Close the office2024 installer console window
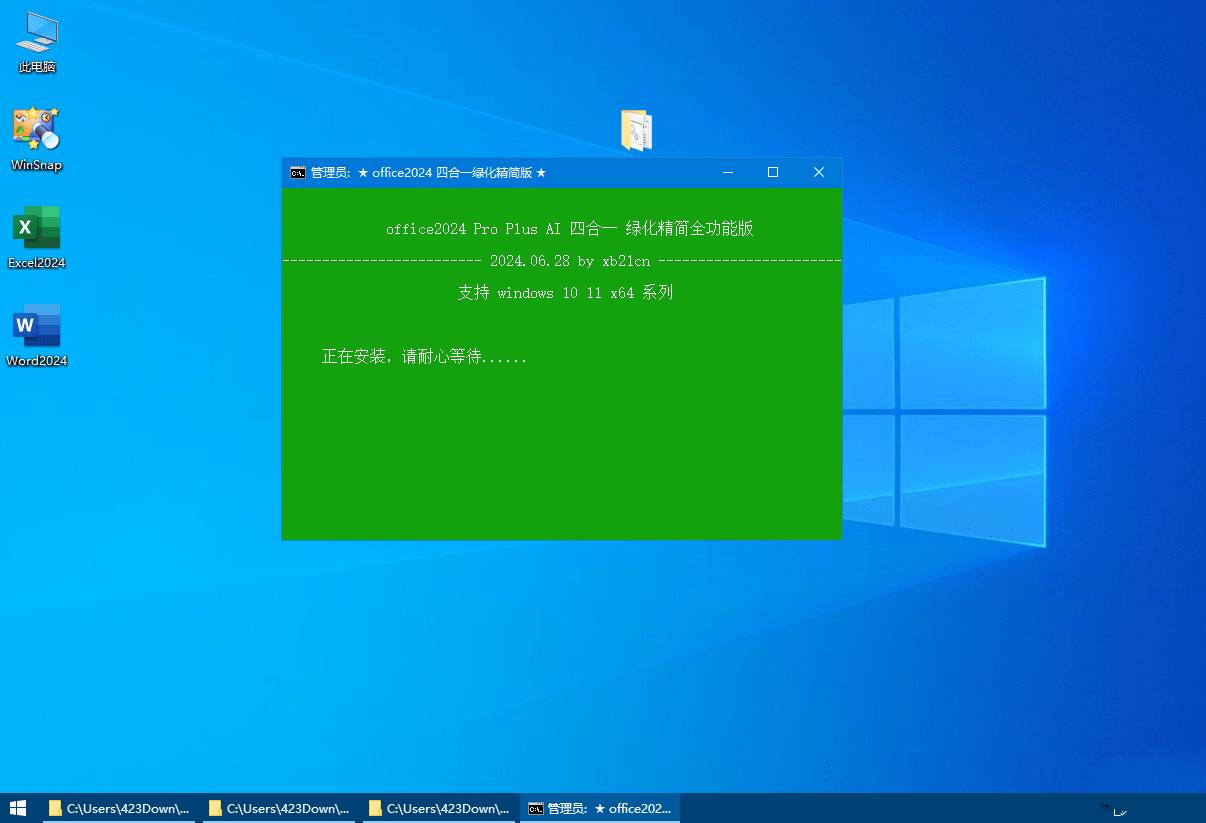1206x823 pixels. pyautogui.click(x=819, y=172)
